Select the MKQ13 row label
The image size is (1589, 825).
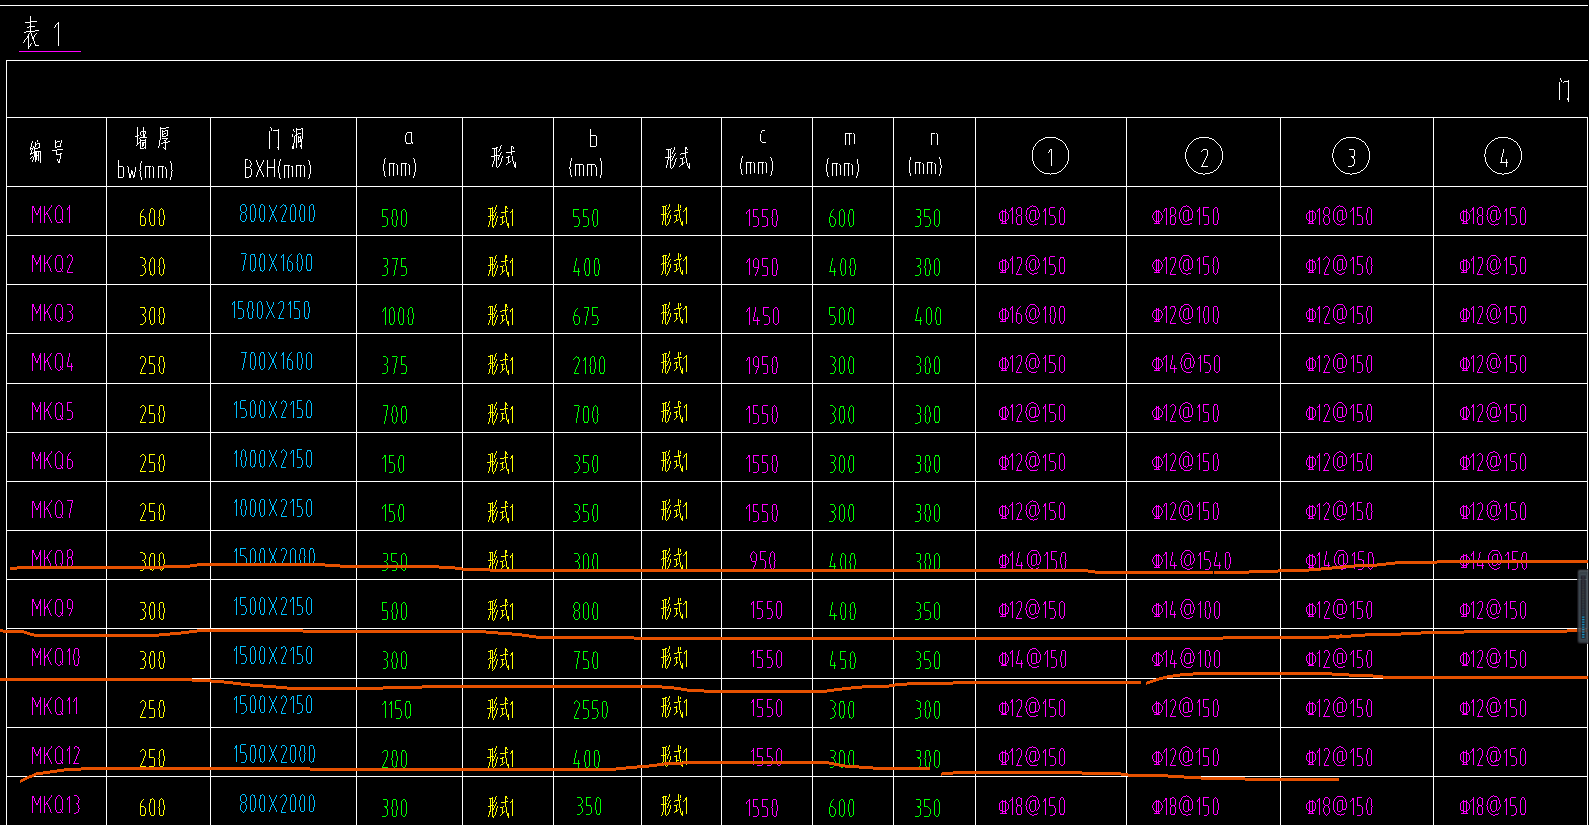(55, 805)
